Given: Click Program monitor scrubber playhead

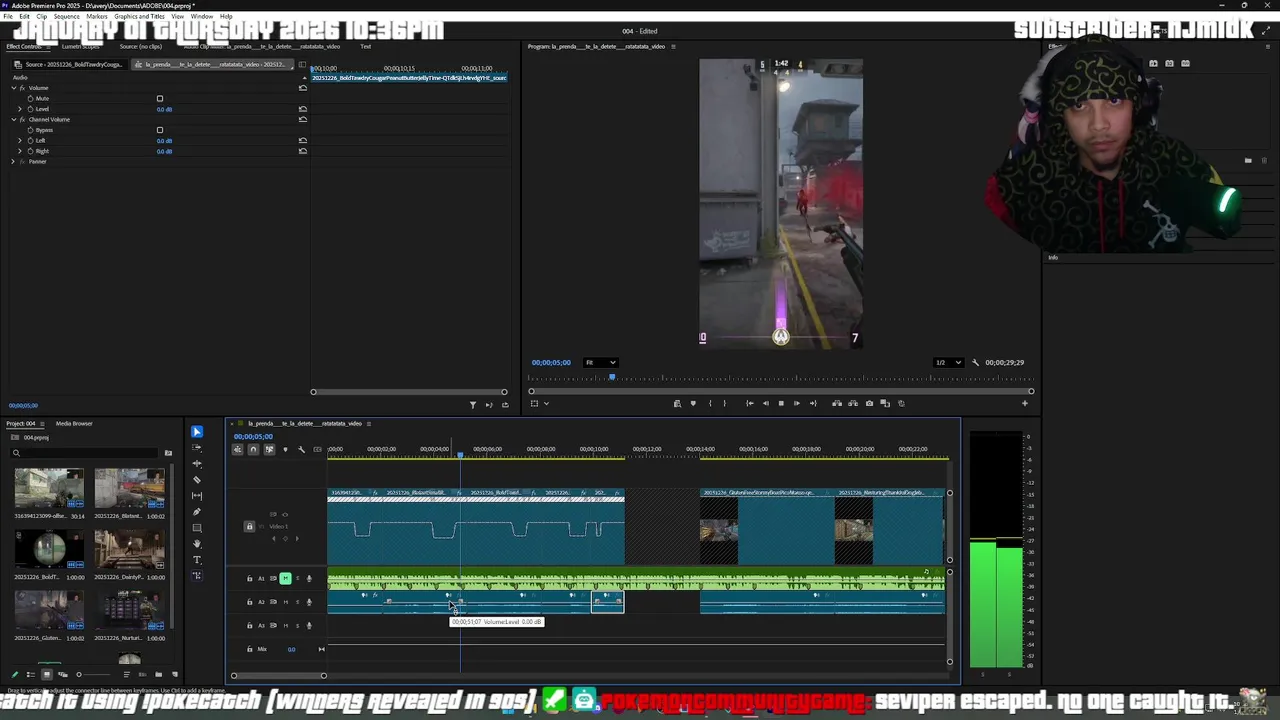Looking at the screenshot, I should [x=612, y=378].
